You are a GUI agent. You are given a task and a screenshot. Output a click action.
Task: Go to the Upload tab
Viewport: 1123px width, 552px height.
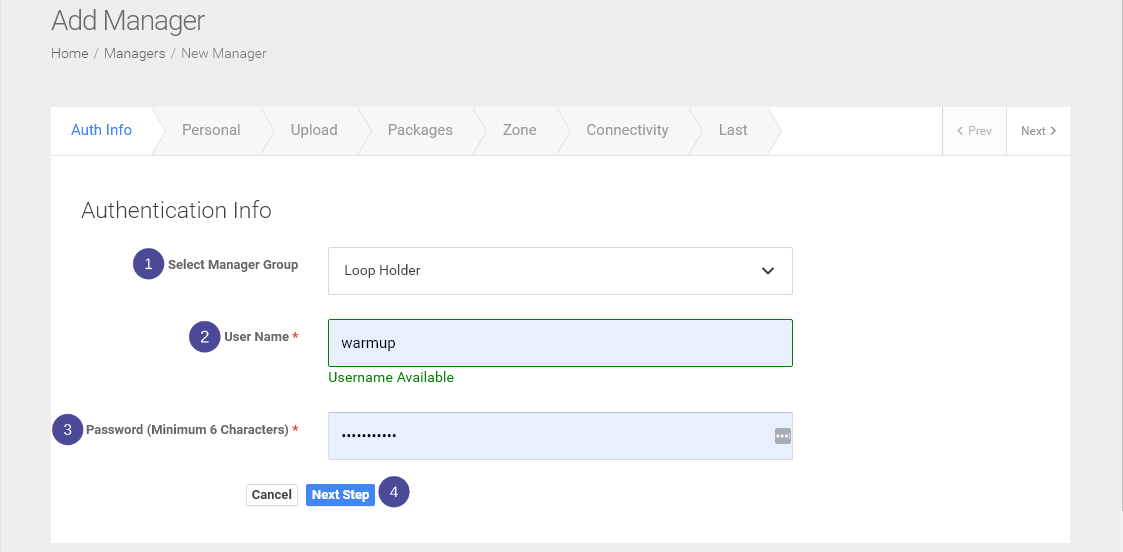pyautogui.click(x=314, y=130)
